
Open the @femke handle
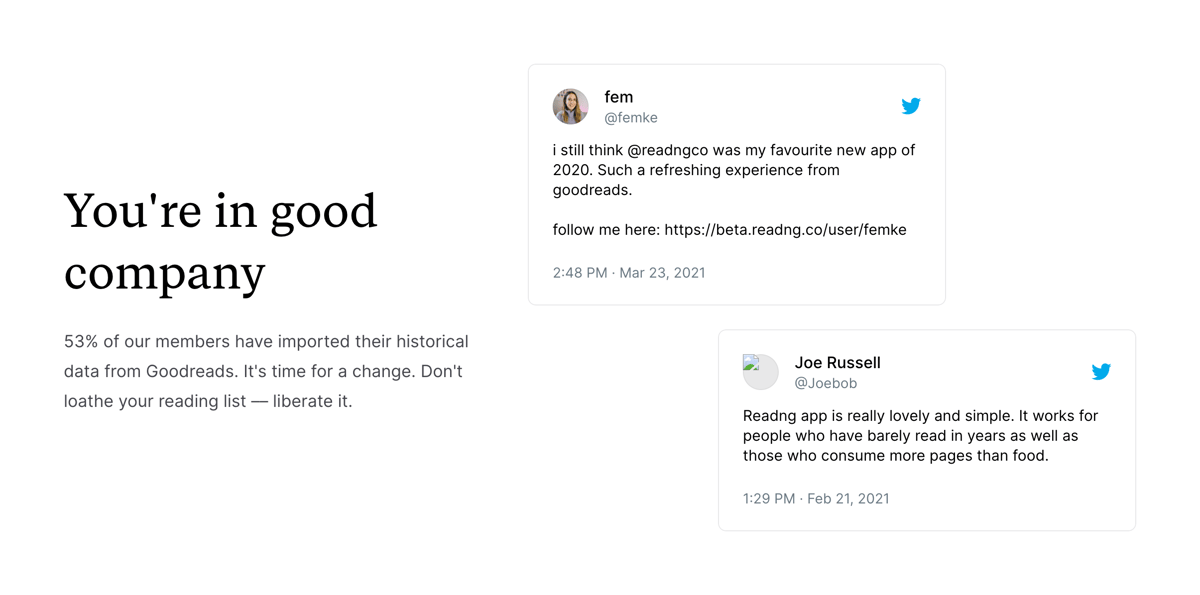pyautogui.click(x=630, y=118)
